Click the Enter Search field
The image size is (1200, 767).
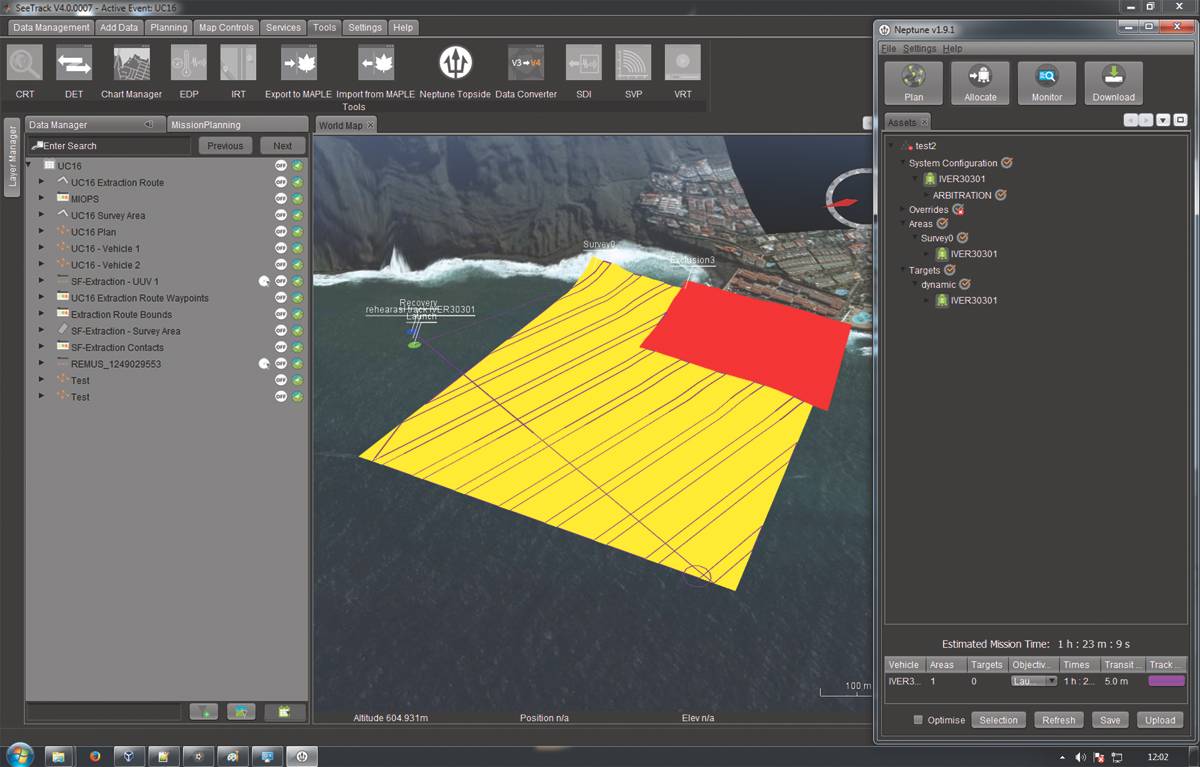click(109, 146)
